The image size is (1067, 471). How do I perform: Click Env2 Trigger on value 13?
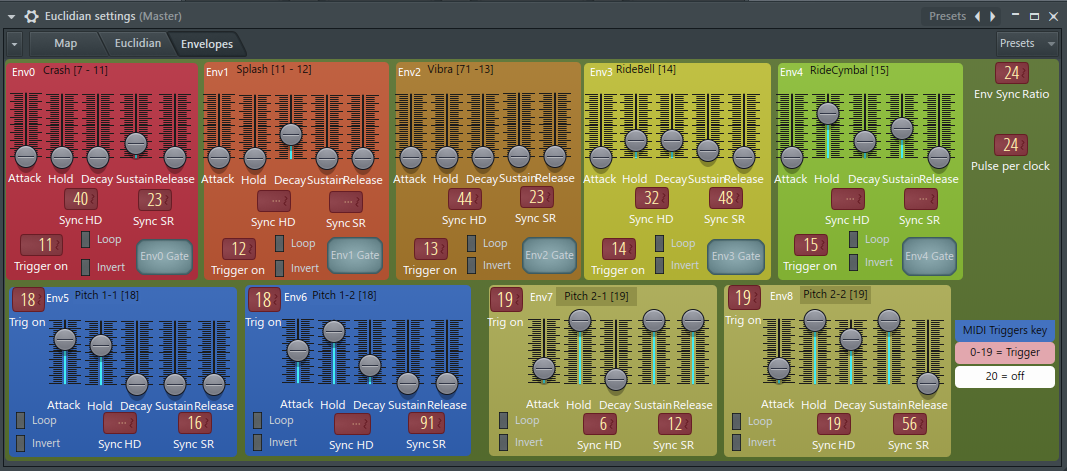click(x=431, y=248)
